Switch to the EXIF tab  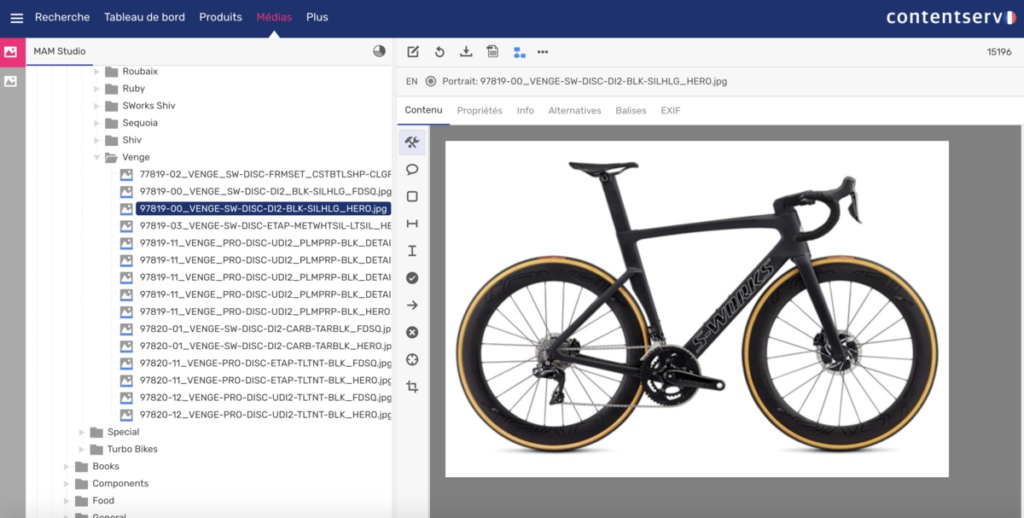click(670, 111)
